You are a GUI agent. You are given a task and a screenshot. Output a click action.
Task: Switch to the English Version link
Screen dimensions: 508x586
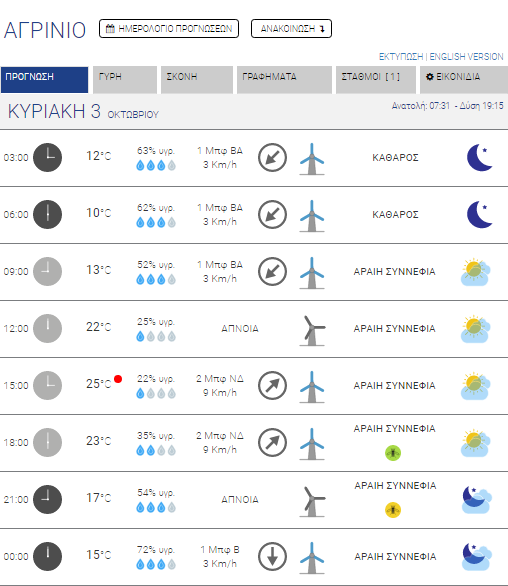click(x=467, y=57)
